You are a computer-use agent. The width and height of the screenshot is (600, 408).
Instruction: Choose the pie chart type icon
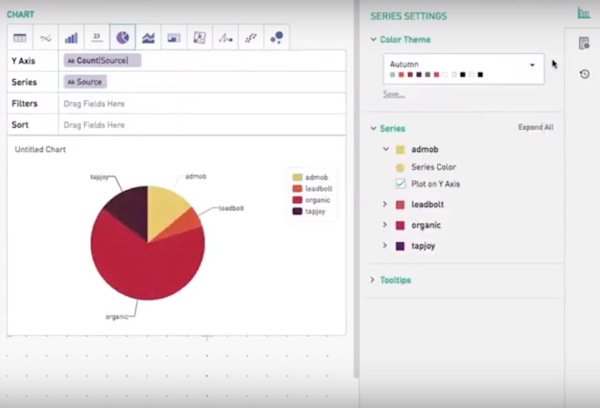click(123, 38)
